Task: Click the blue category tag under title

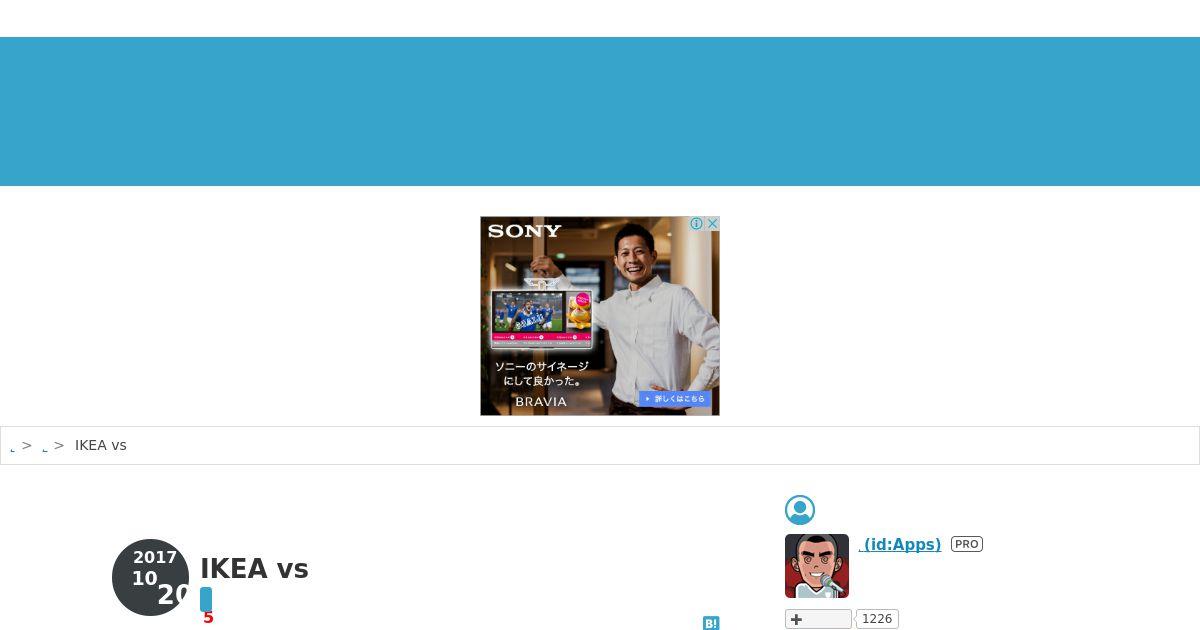Action: pyautogui.click(x=206, y=599)
